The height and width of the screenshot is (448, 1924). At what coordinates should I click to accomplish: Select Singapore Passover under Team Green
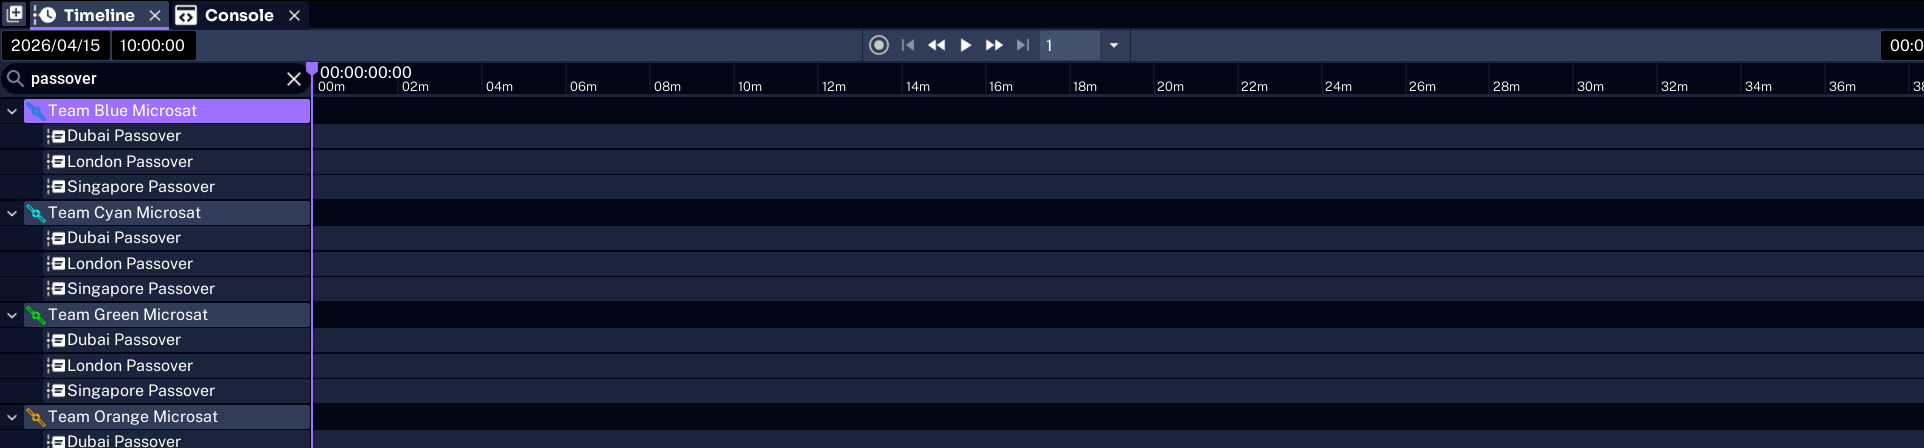point(177,391)
